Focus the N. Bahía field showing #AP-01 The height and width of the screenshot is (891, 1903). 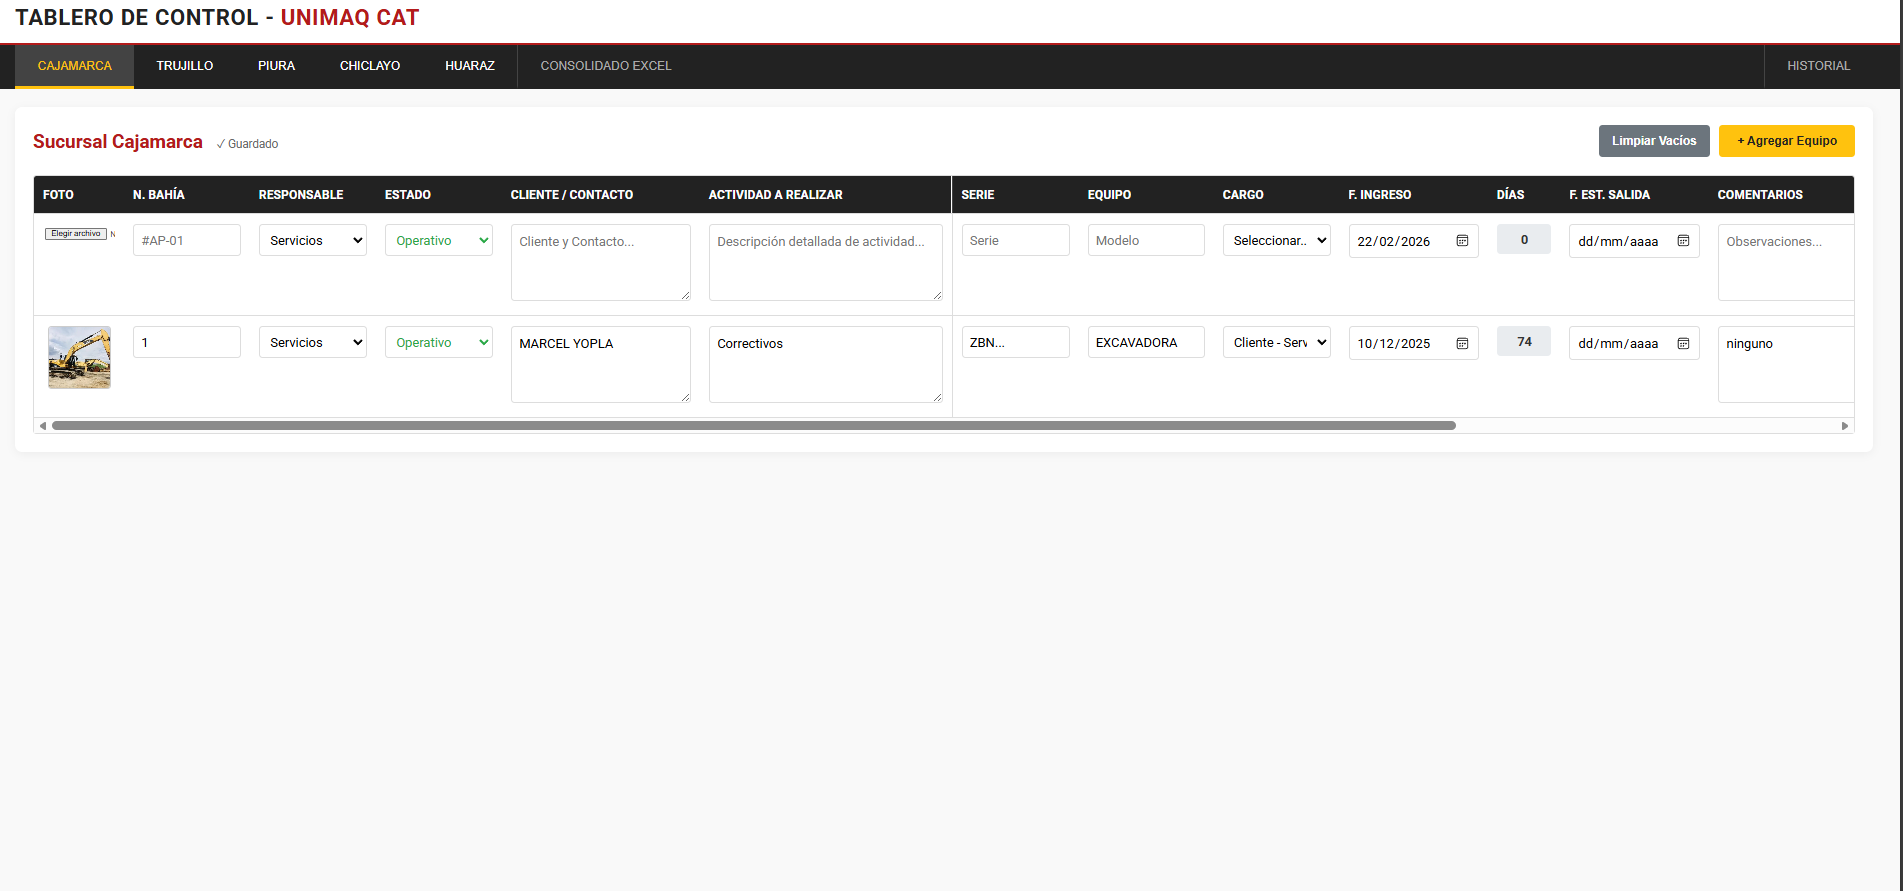pos(187,240)
